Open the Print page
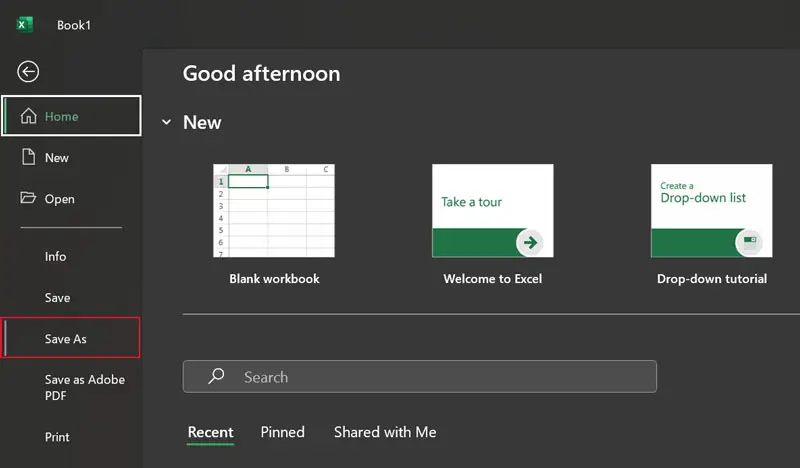800x468 pixels. point(71,437)
